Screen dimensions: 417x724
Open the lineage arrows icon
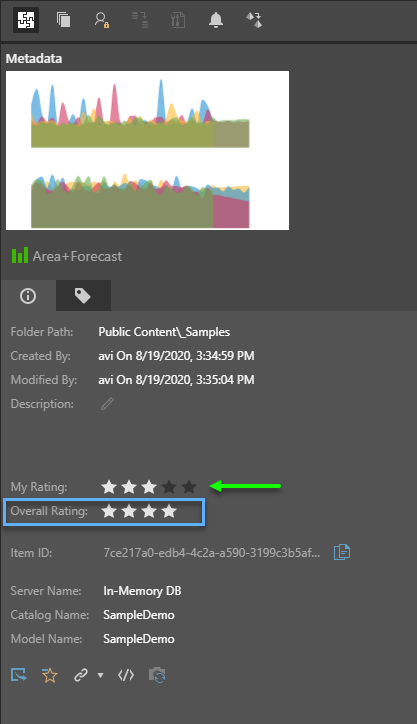pyautogui.click(x=254, y=20)
